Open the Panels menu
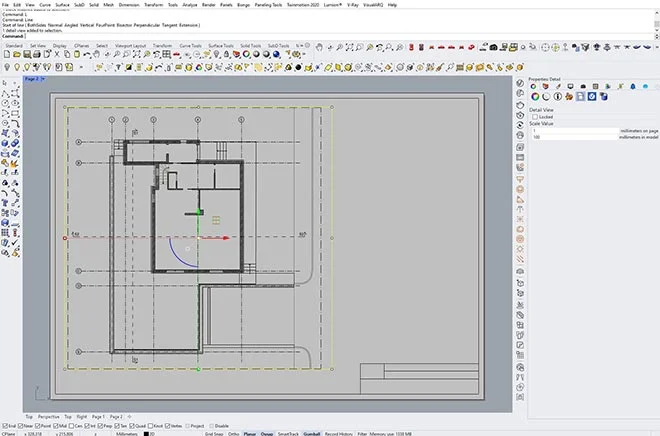Viewport: 660px width, 436px height. (x=226, y=5)
